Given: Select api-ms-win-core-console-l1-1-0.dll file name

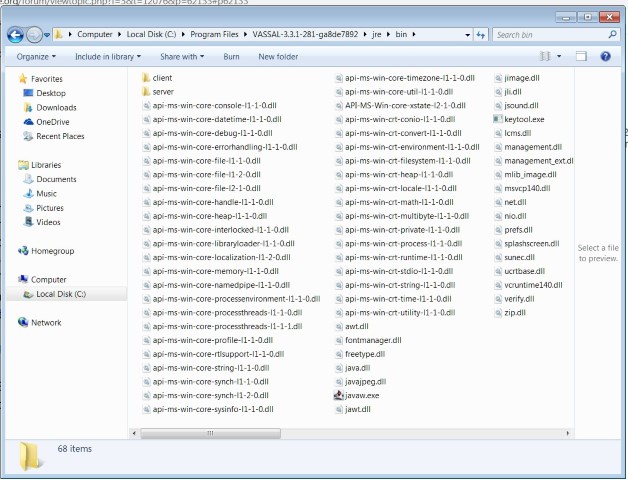Looking at the screenshot, I should (x=214, y=106).
